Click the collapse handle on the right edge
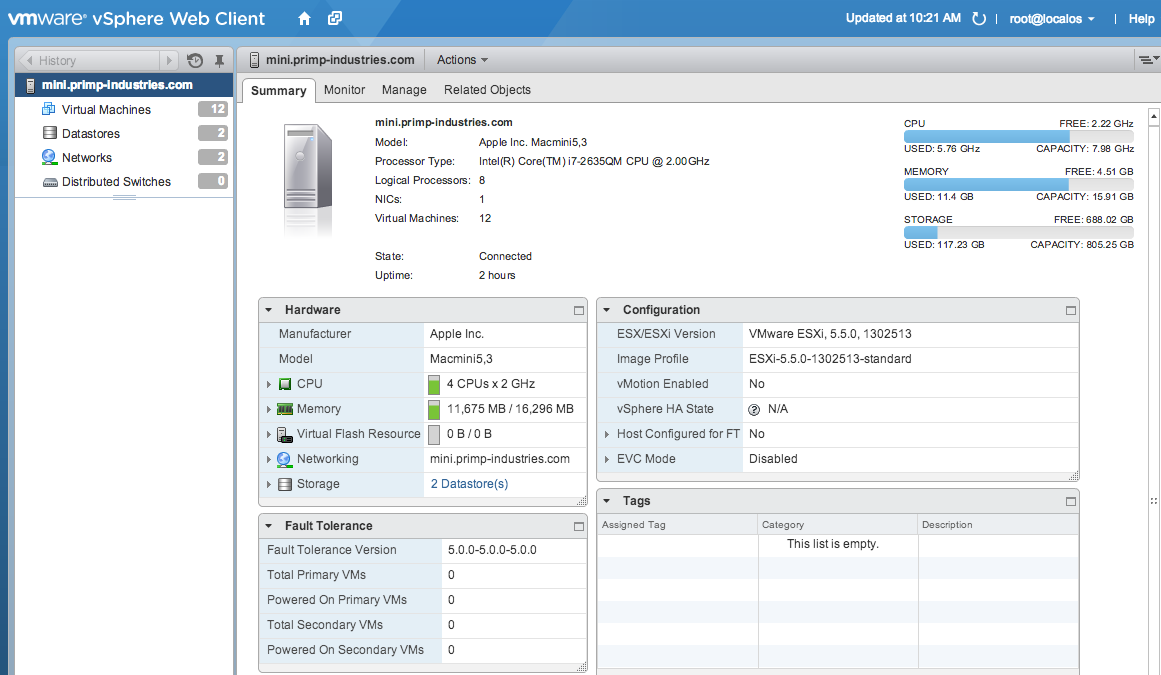This screenshot has height=675, width=1161. click(x=1155, y=497)
